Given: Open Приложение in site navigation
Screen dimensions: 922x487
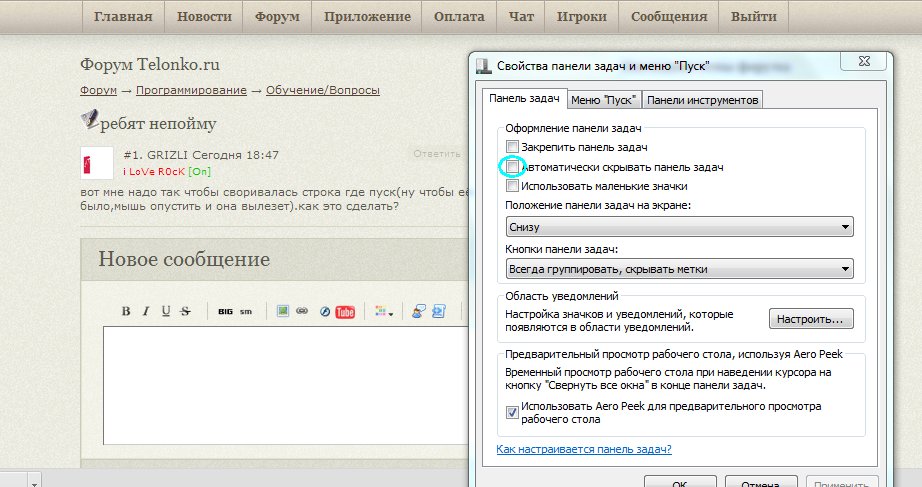Looking at the screenshot, I should [x=367, y=16].
